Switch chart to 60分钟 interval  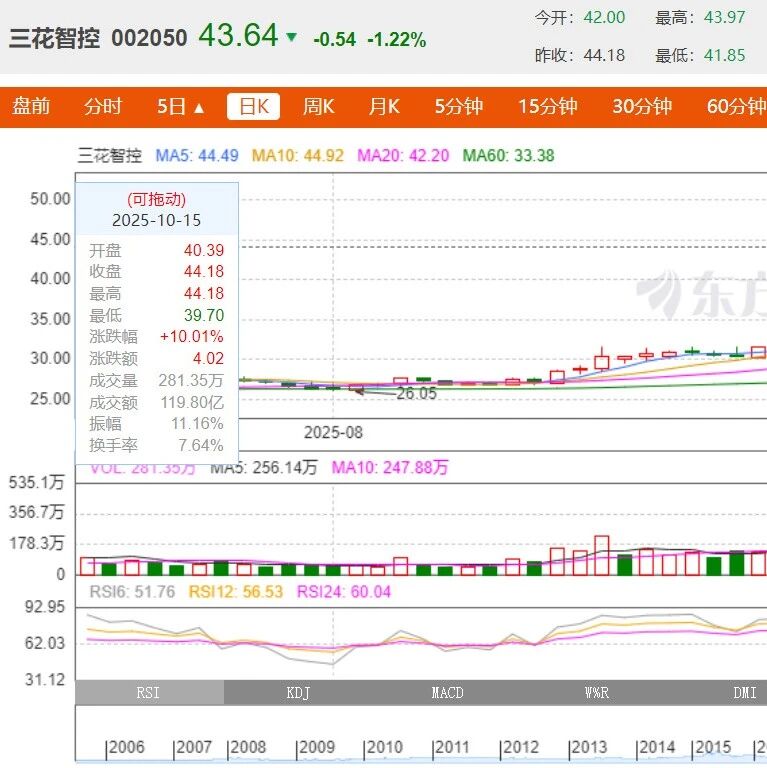(x=735, y=106)
